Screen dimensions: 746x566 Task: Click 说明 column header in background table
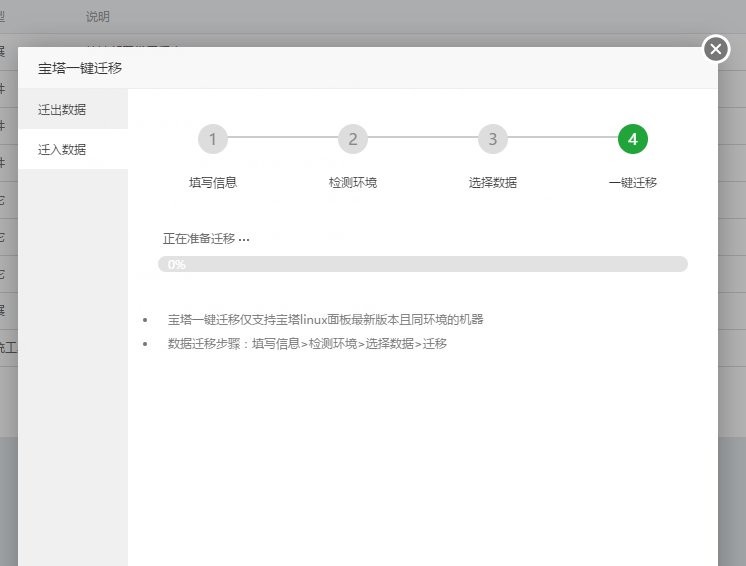click(x=98, y=17)
